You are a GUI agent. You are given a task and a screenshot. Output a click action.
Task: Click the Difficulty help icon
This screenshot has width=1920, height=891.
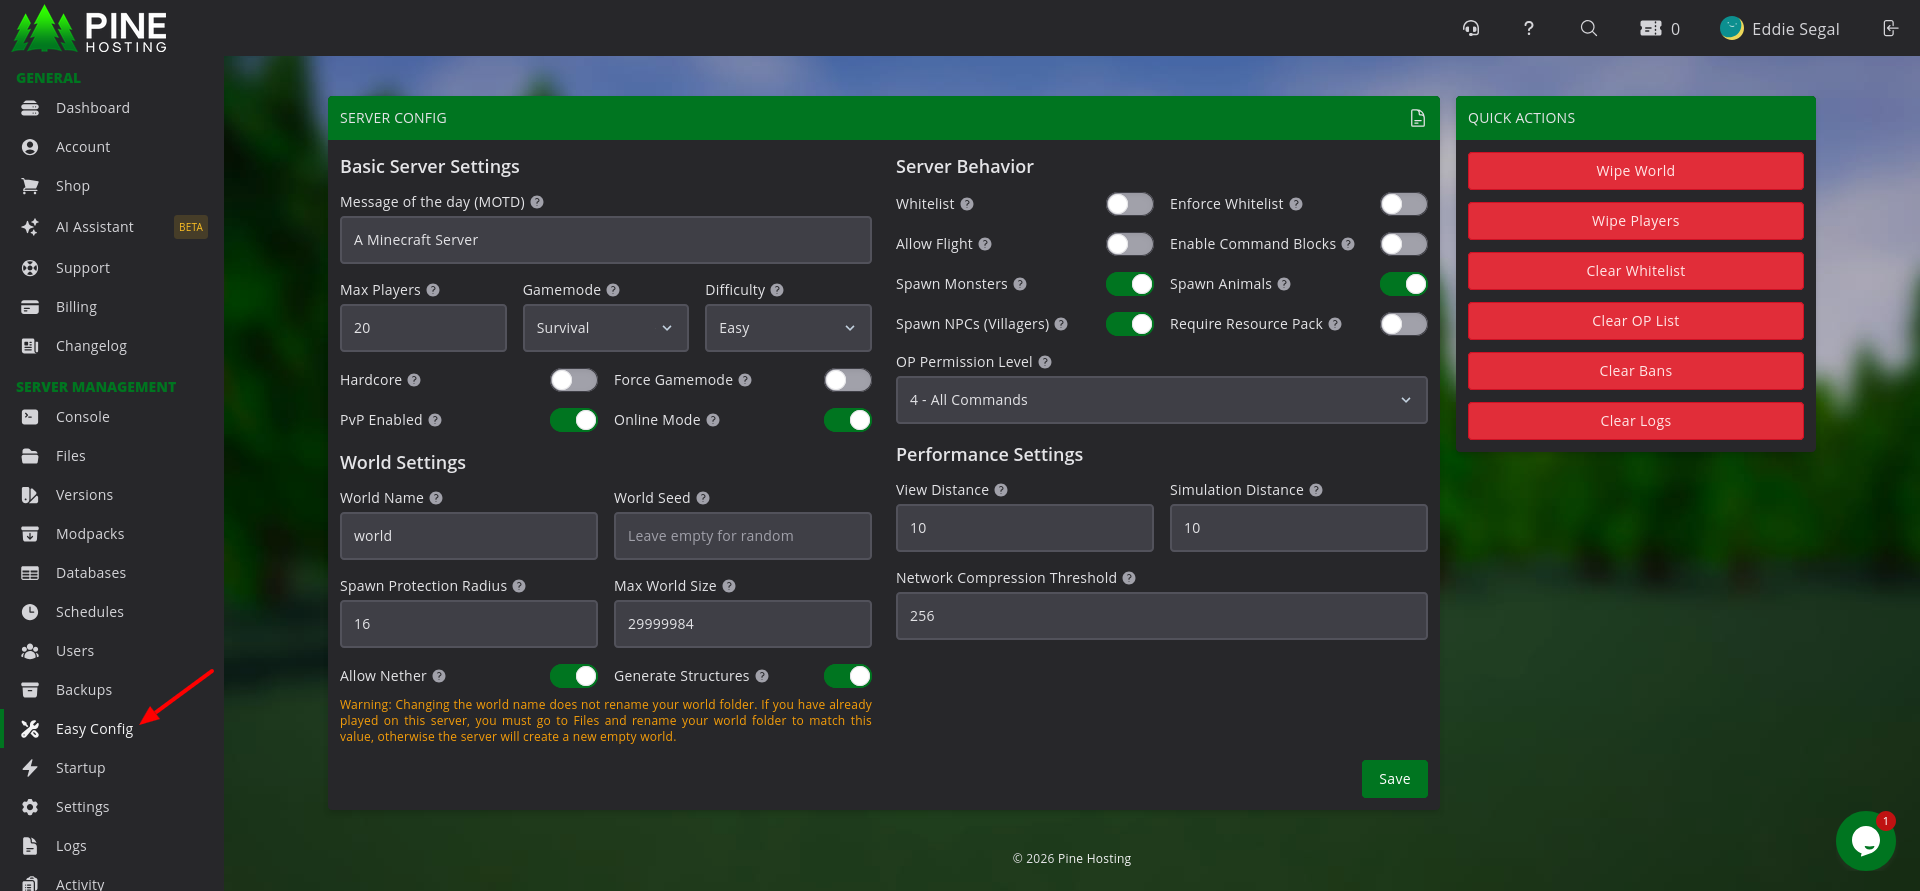(x=777, y=290)
